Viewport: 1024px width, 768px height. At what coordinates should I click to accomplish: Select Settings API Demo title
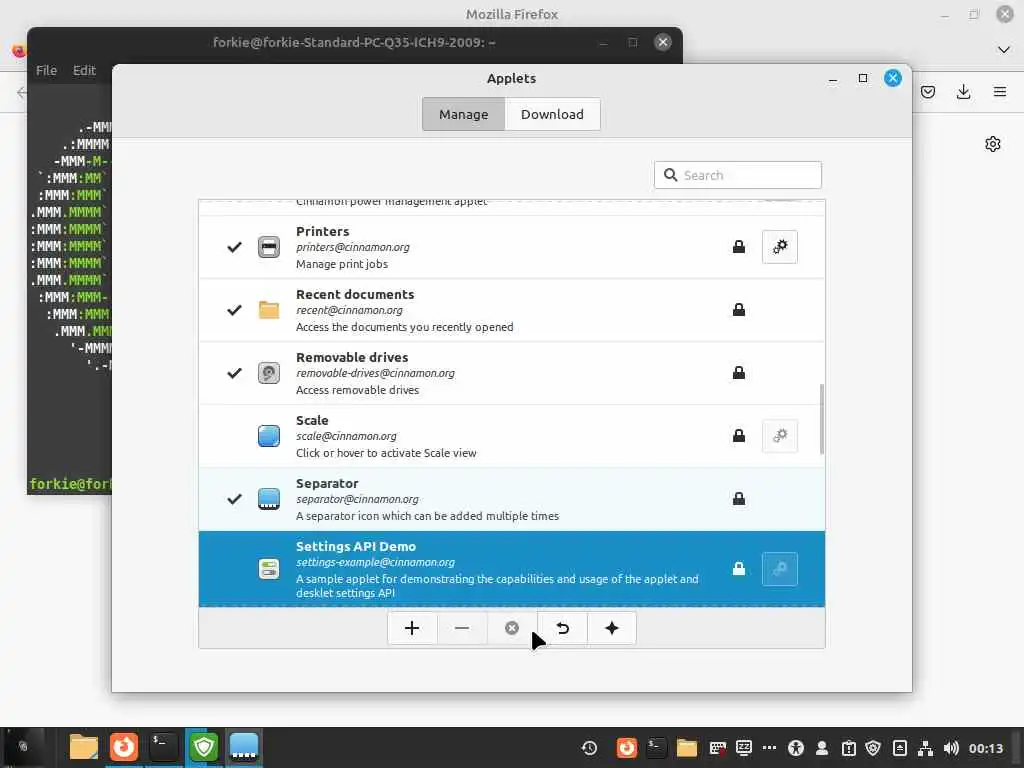pos(356,547)
